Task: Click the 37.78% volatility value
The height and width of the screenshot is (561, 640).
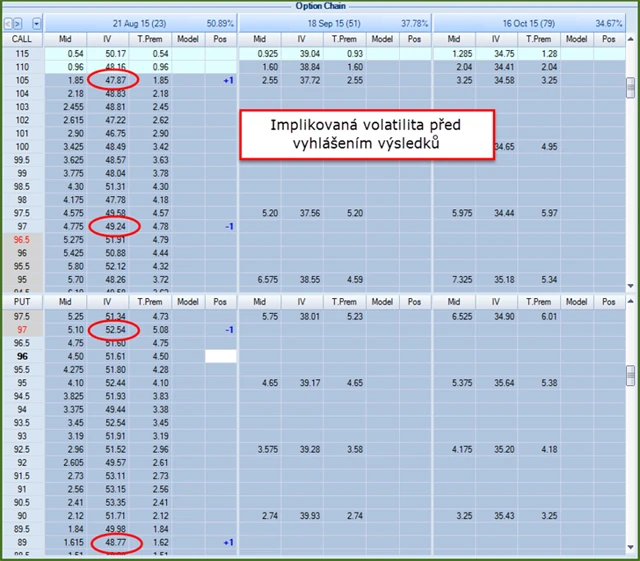Action: [414, 23]
